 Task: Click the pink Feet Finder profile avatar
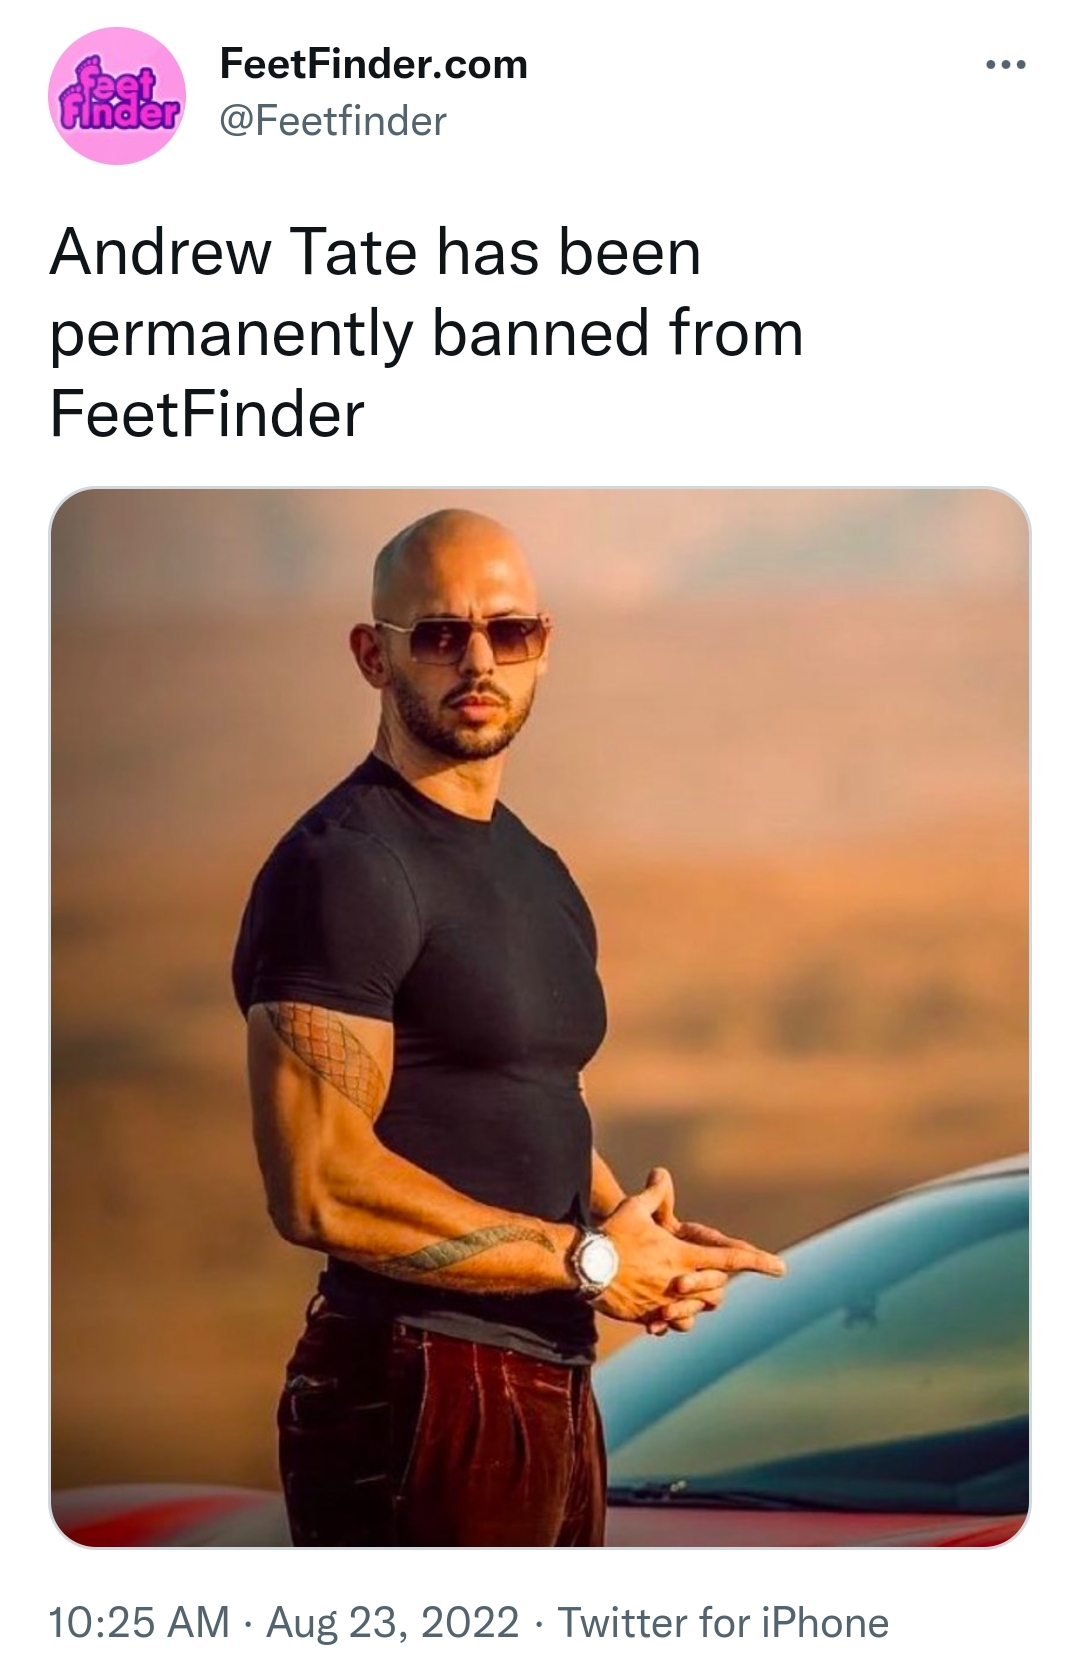click(x=117, y=96)
